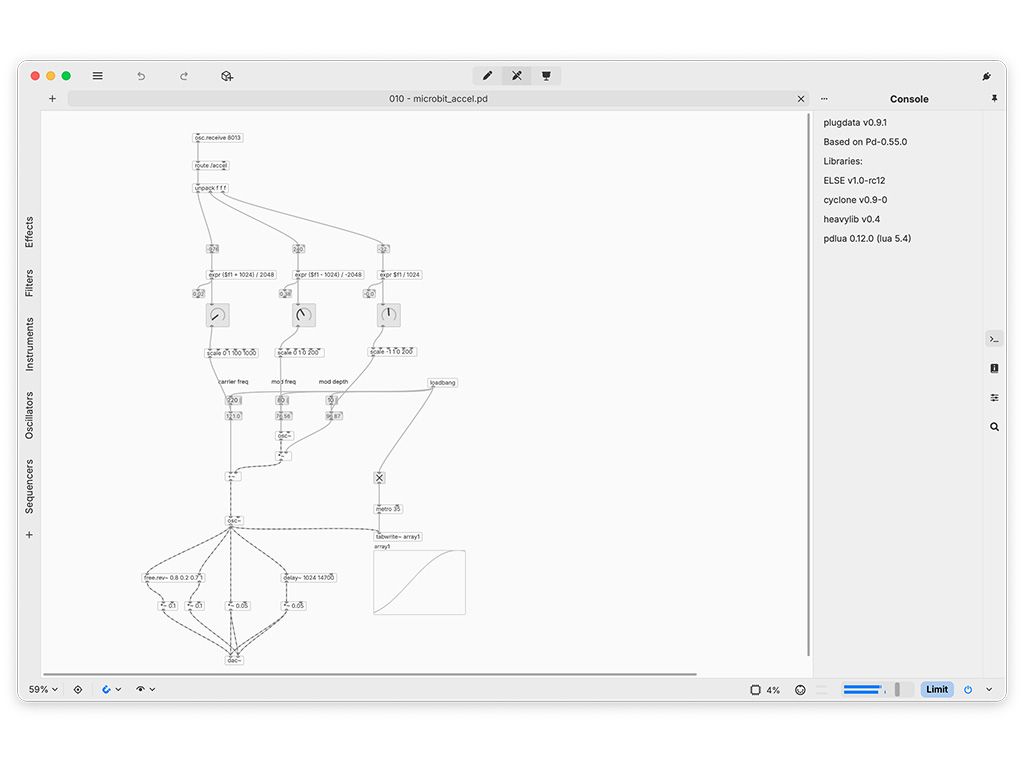Open the main hamburger menu
Screen dimensions: 1024x768
(97, 76)
